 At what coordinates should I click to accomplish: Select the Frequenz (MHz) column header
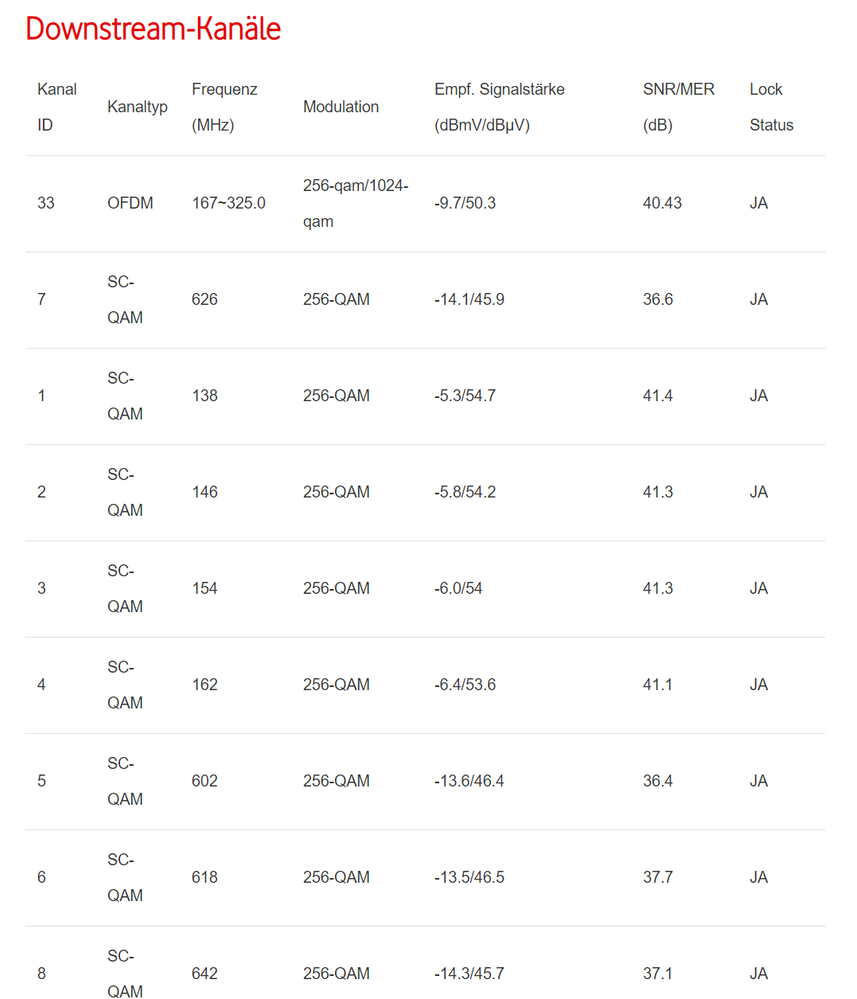(224, 107)
